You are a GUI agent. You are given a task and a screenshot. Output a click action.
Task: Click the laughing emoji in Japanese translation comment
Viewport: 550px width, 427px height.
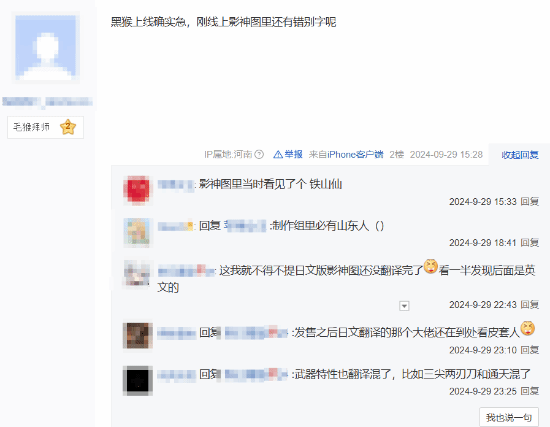pos(431,266)
